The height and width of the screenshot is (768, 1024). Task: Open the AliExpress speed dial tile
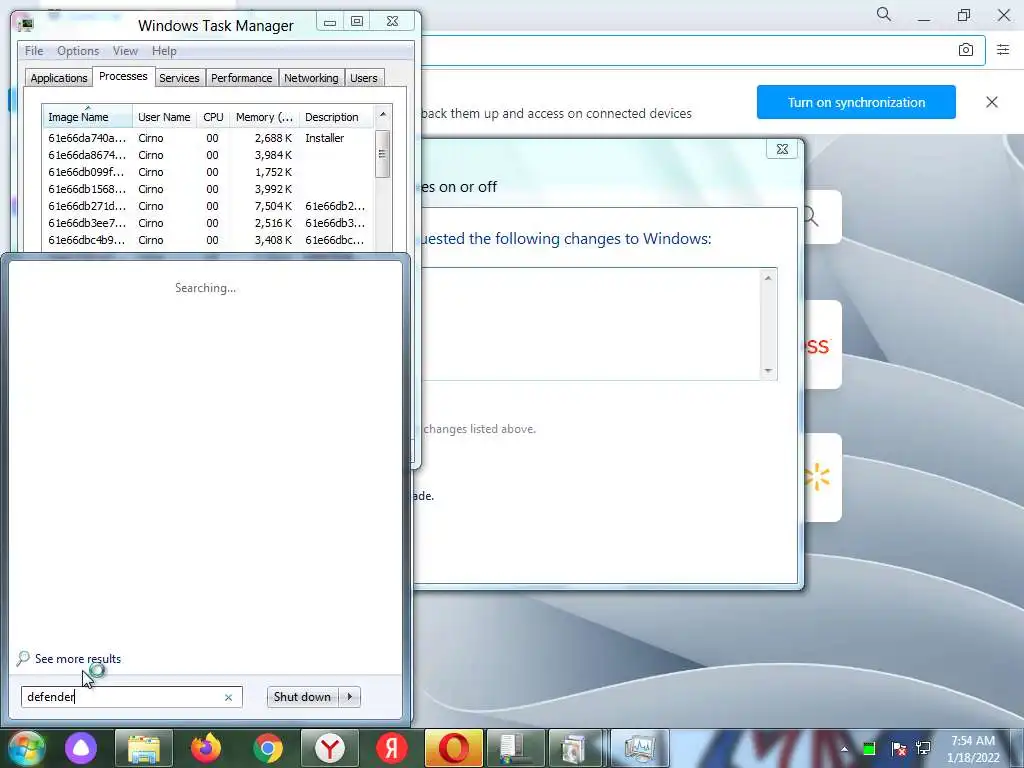(822, 345)
